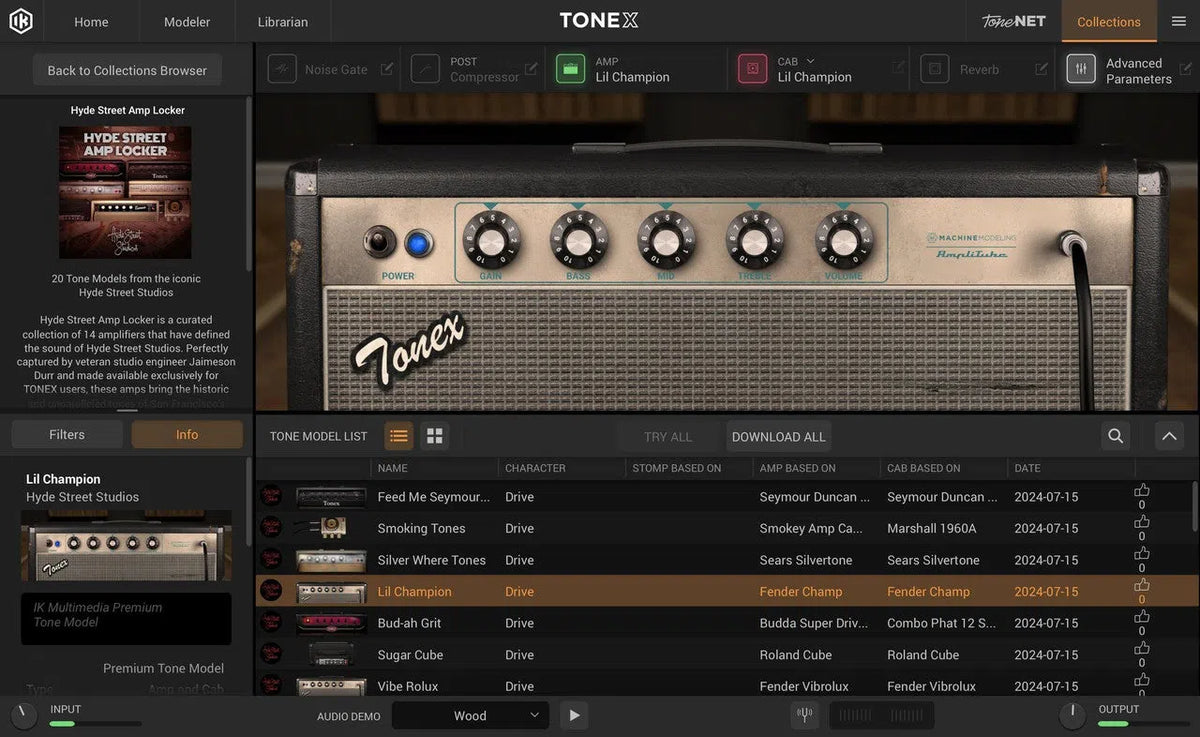The image size is (1200, 737).
Task: Open the search magnifier in Tone Model list
Action: [1114, 436]
